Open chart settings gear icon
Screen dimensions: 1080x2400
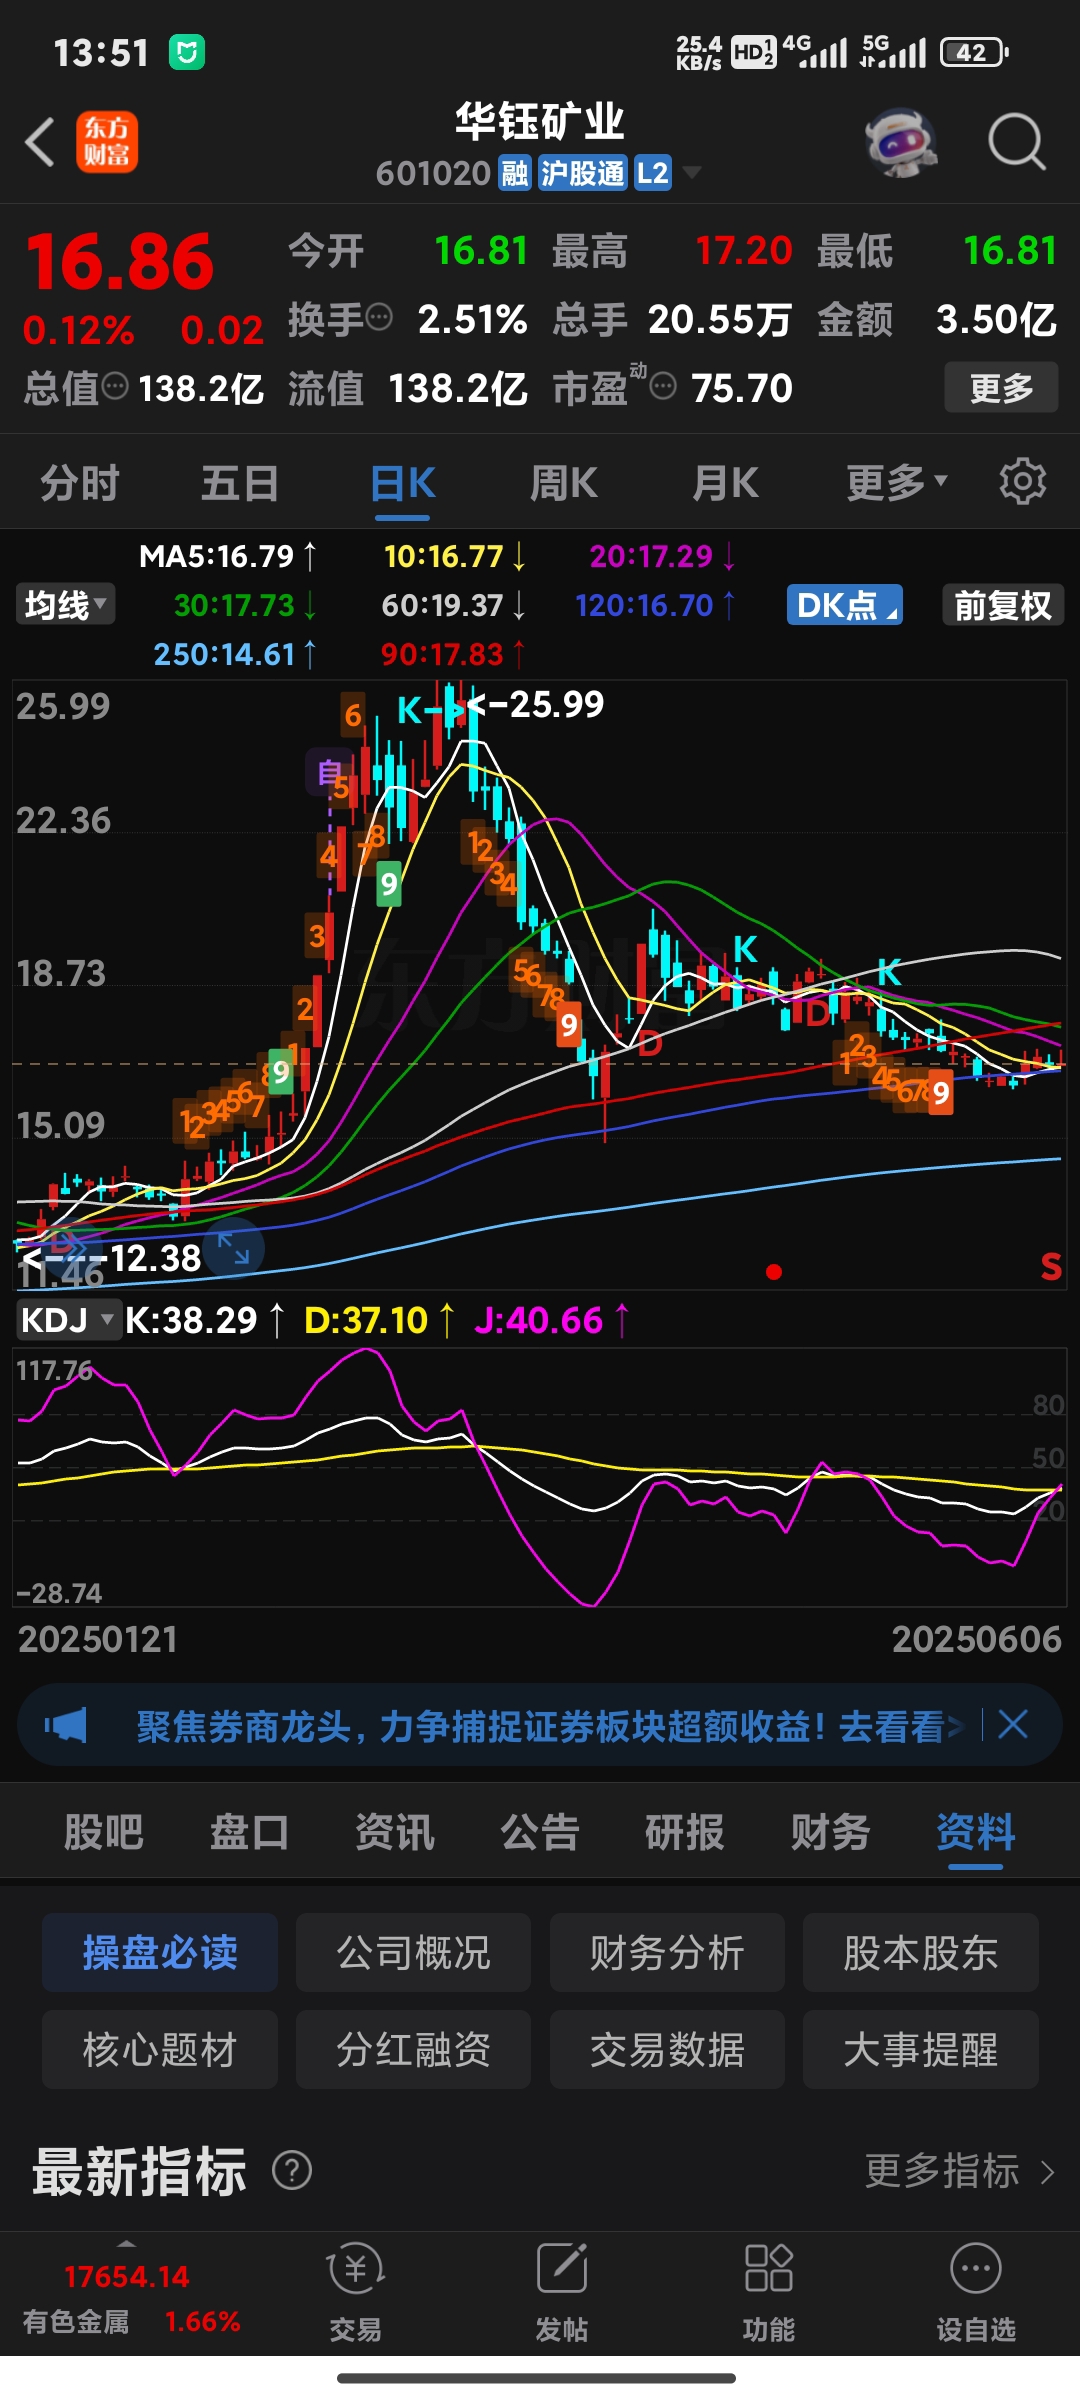click(x=1022, y=482)
